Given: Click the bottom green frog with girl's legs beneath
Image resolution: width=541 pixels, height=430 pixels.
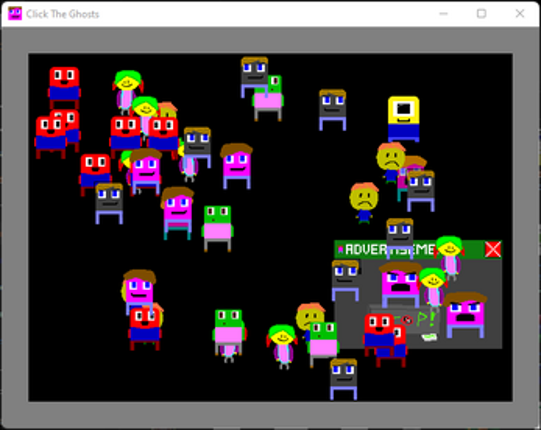Looking at the screenshot, I should (228, 332).
